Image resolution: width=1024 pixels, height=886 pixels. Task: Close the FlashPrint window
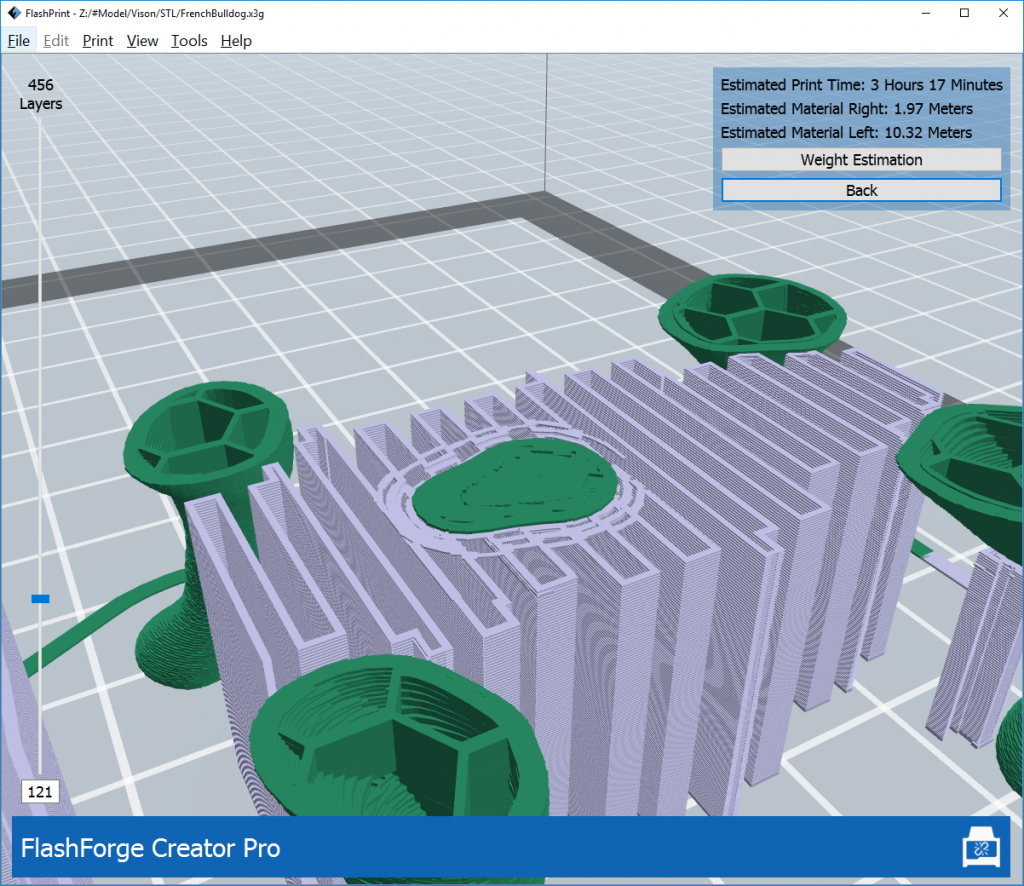(x=1003, y=13)
